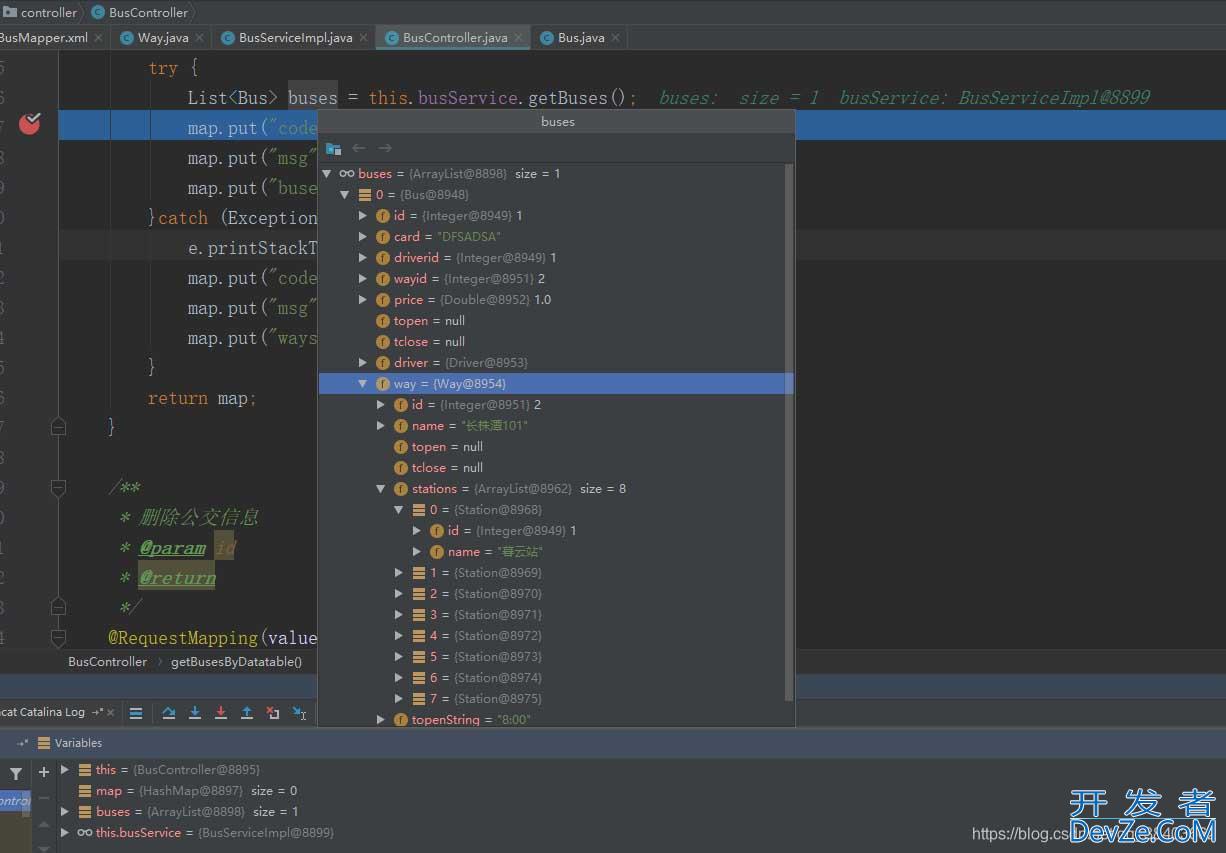Click the Step Out debugger icon
Viewport: 1226px width, 853px height.
tap(247, 713)
